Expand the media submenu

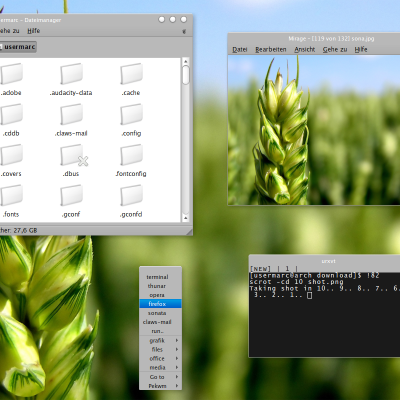(160, 367)
